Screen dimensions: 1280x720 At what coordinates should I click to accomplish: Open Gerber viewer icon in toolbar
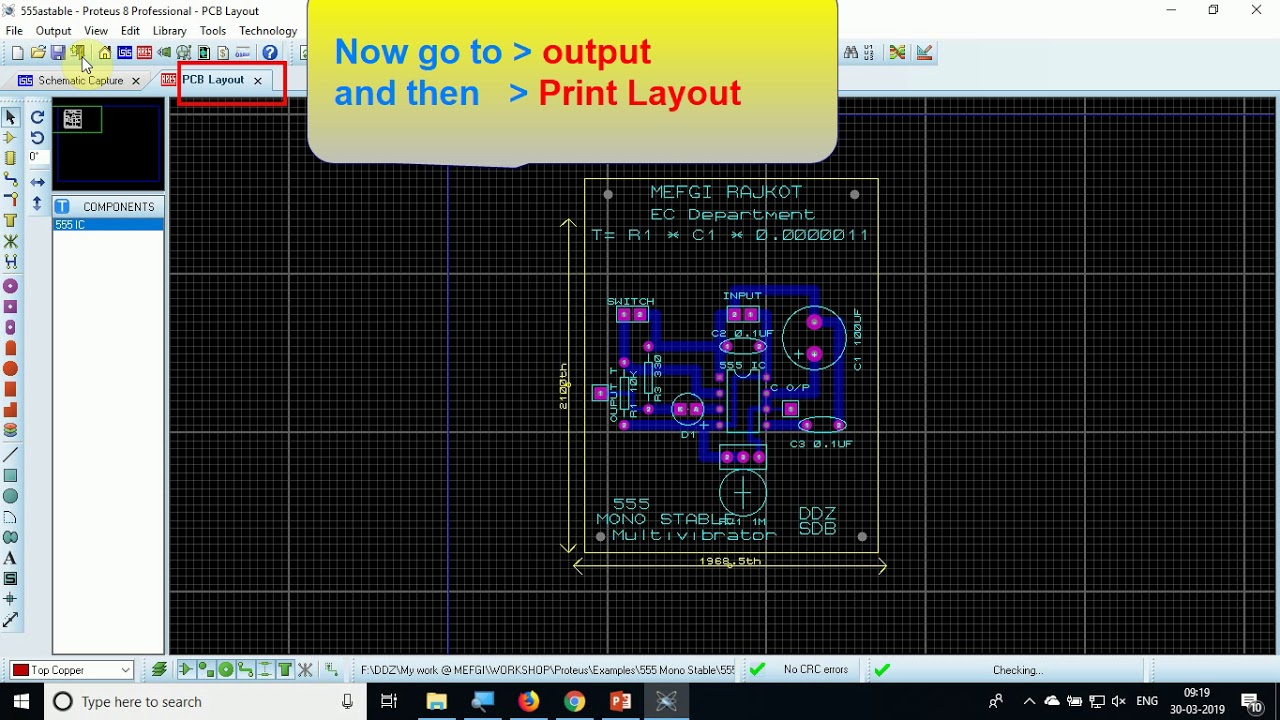click(x=184, y=53)
